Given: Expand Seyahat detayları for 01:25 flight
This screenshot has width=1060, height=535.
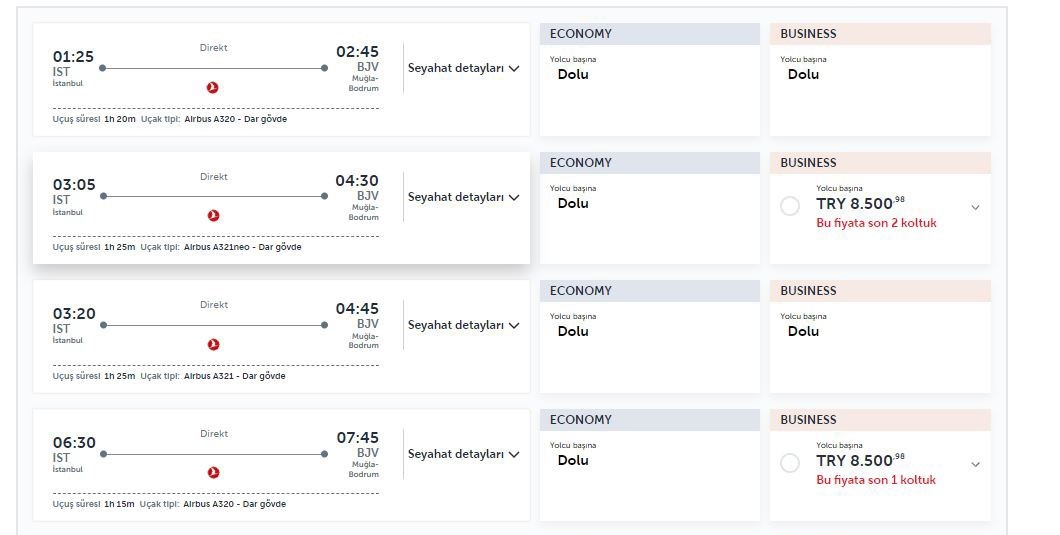Looking at the screenshot, I should point(464,68).
